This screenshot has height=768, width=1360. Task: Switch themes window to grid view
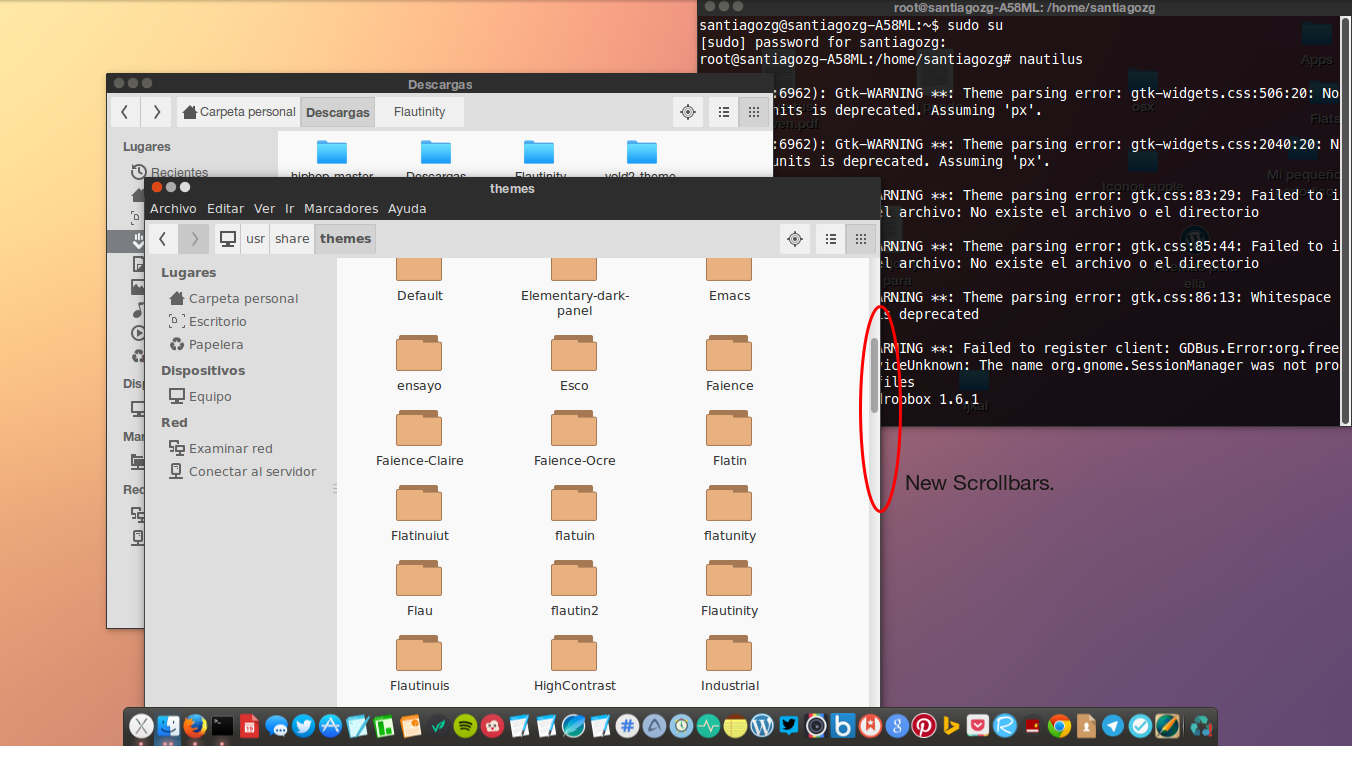(860, 239)
